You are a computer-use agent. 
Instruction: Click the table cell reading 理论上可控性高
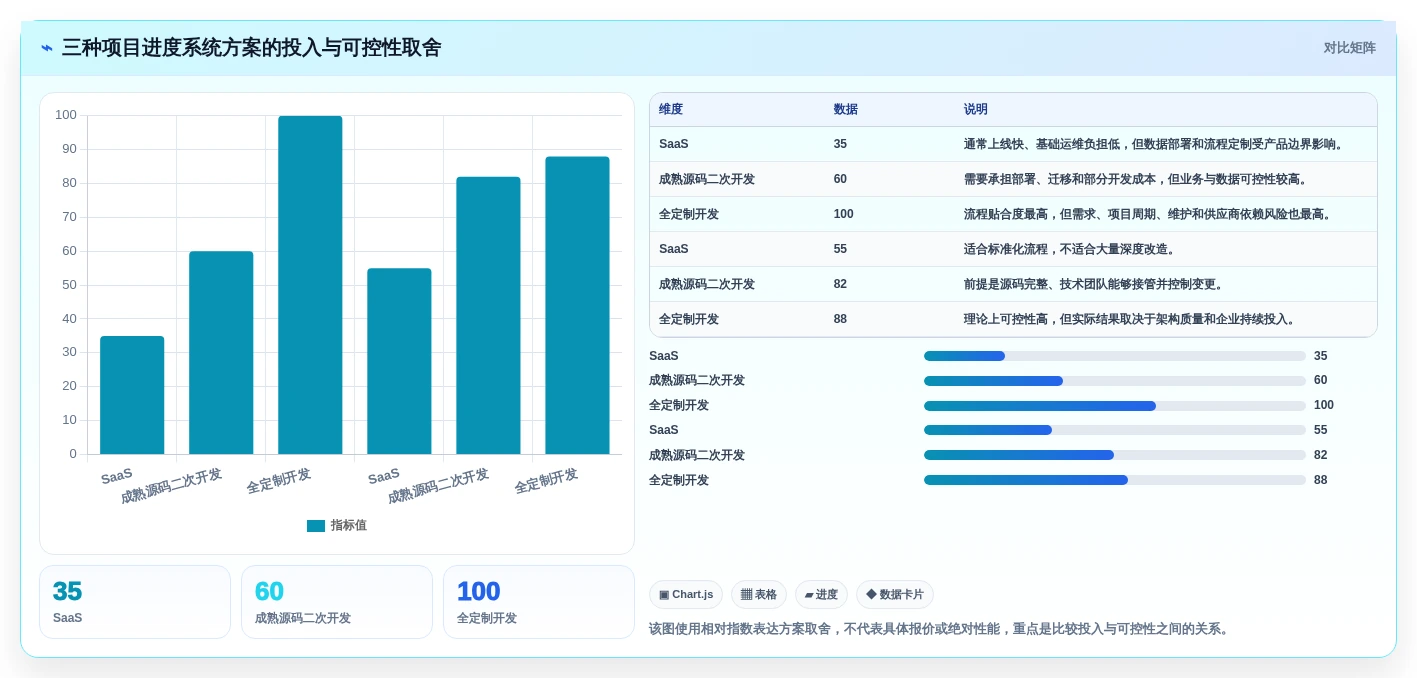[1166, 319]
